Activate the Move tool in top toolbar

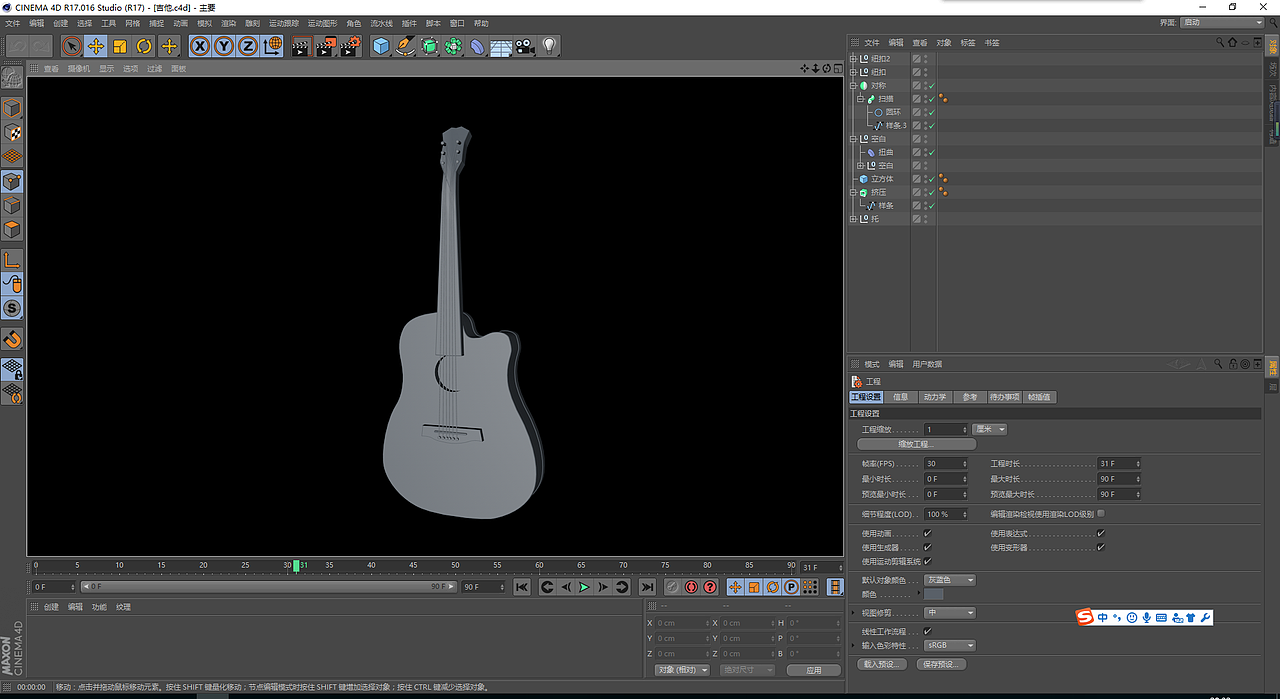click(96, 46)
